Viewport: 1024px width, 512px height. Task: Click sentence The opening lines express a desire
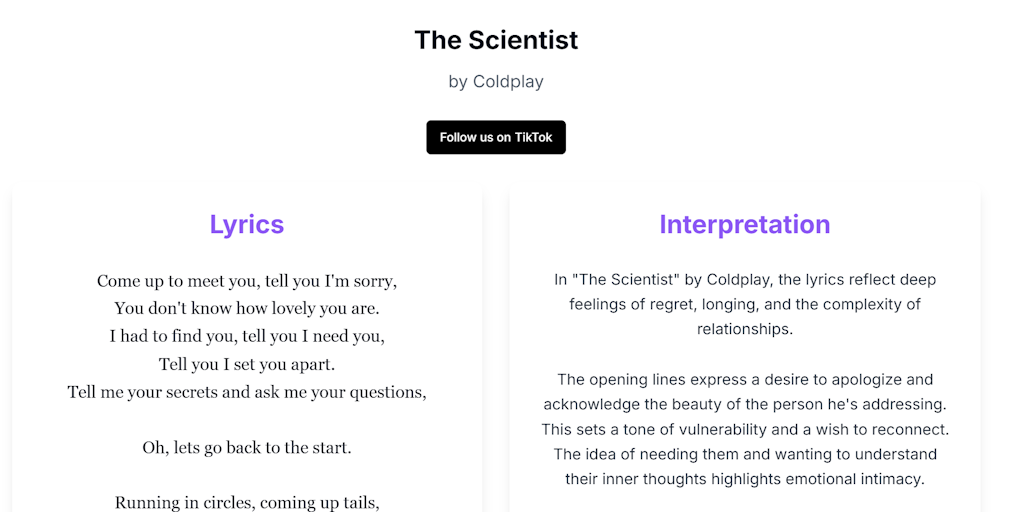click(744, 379)
